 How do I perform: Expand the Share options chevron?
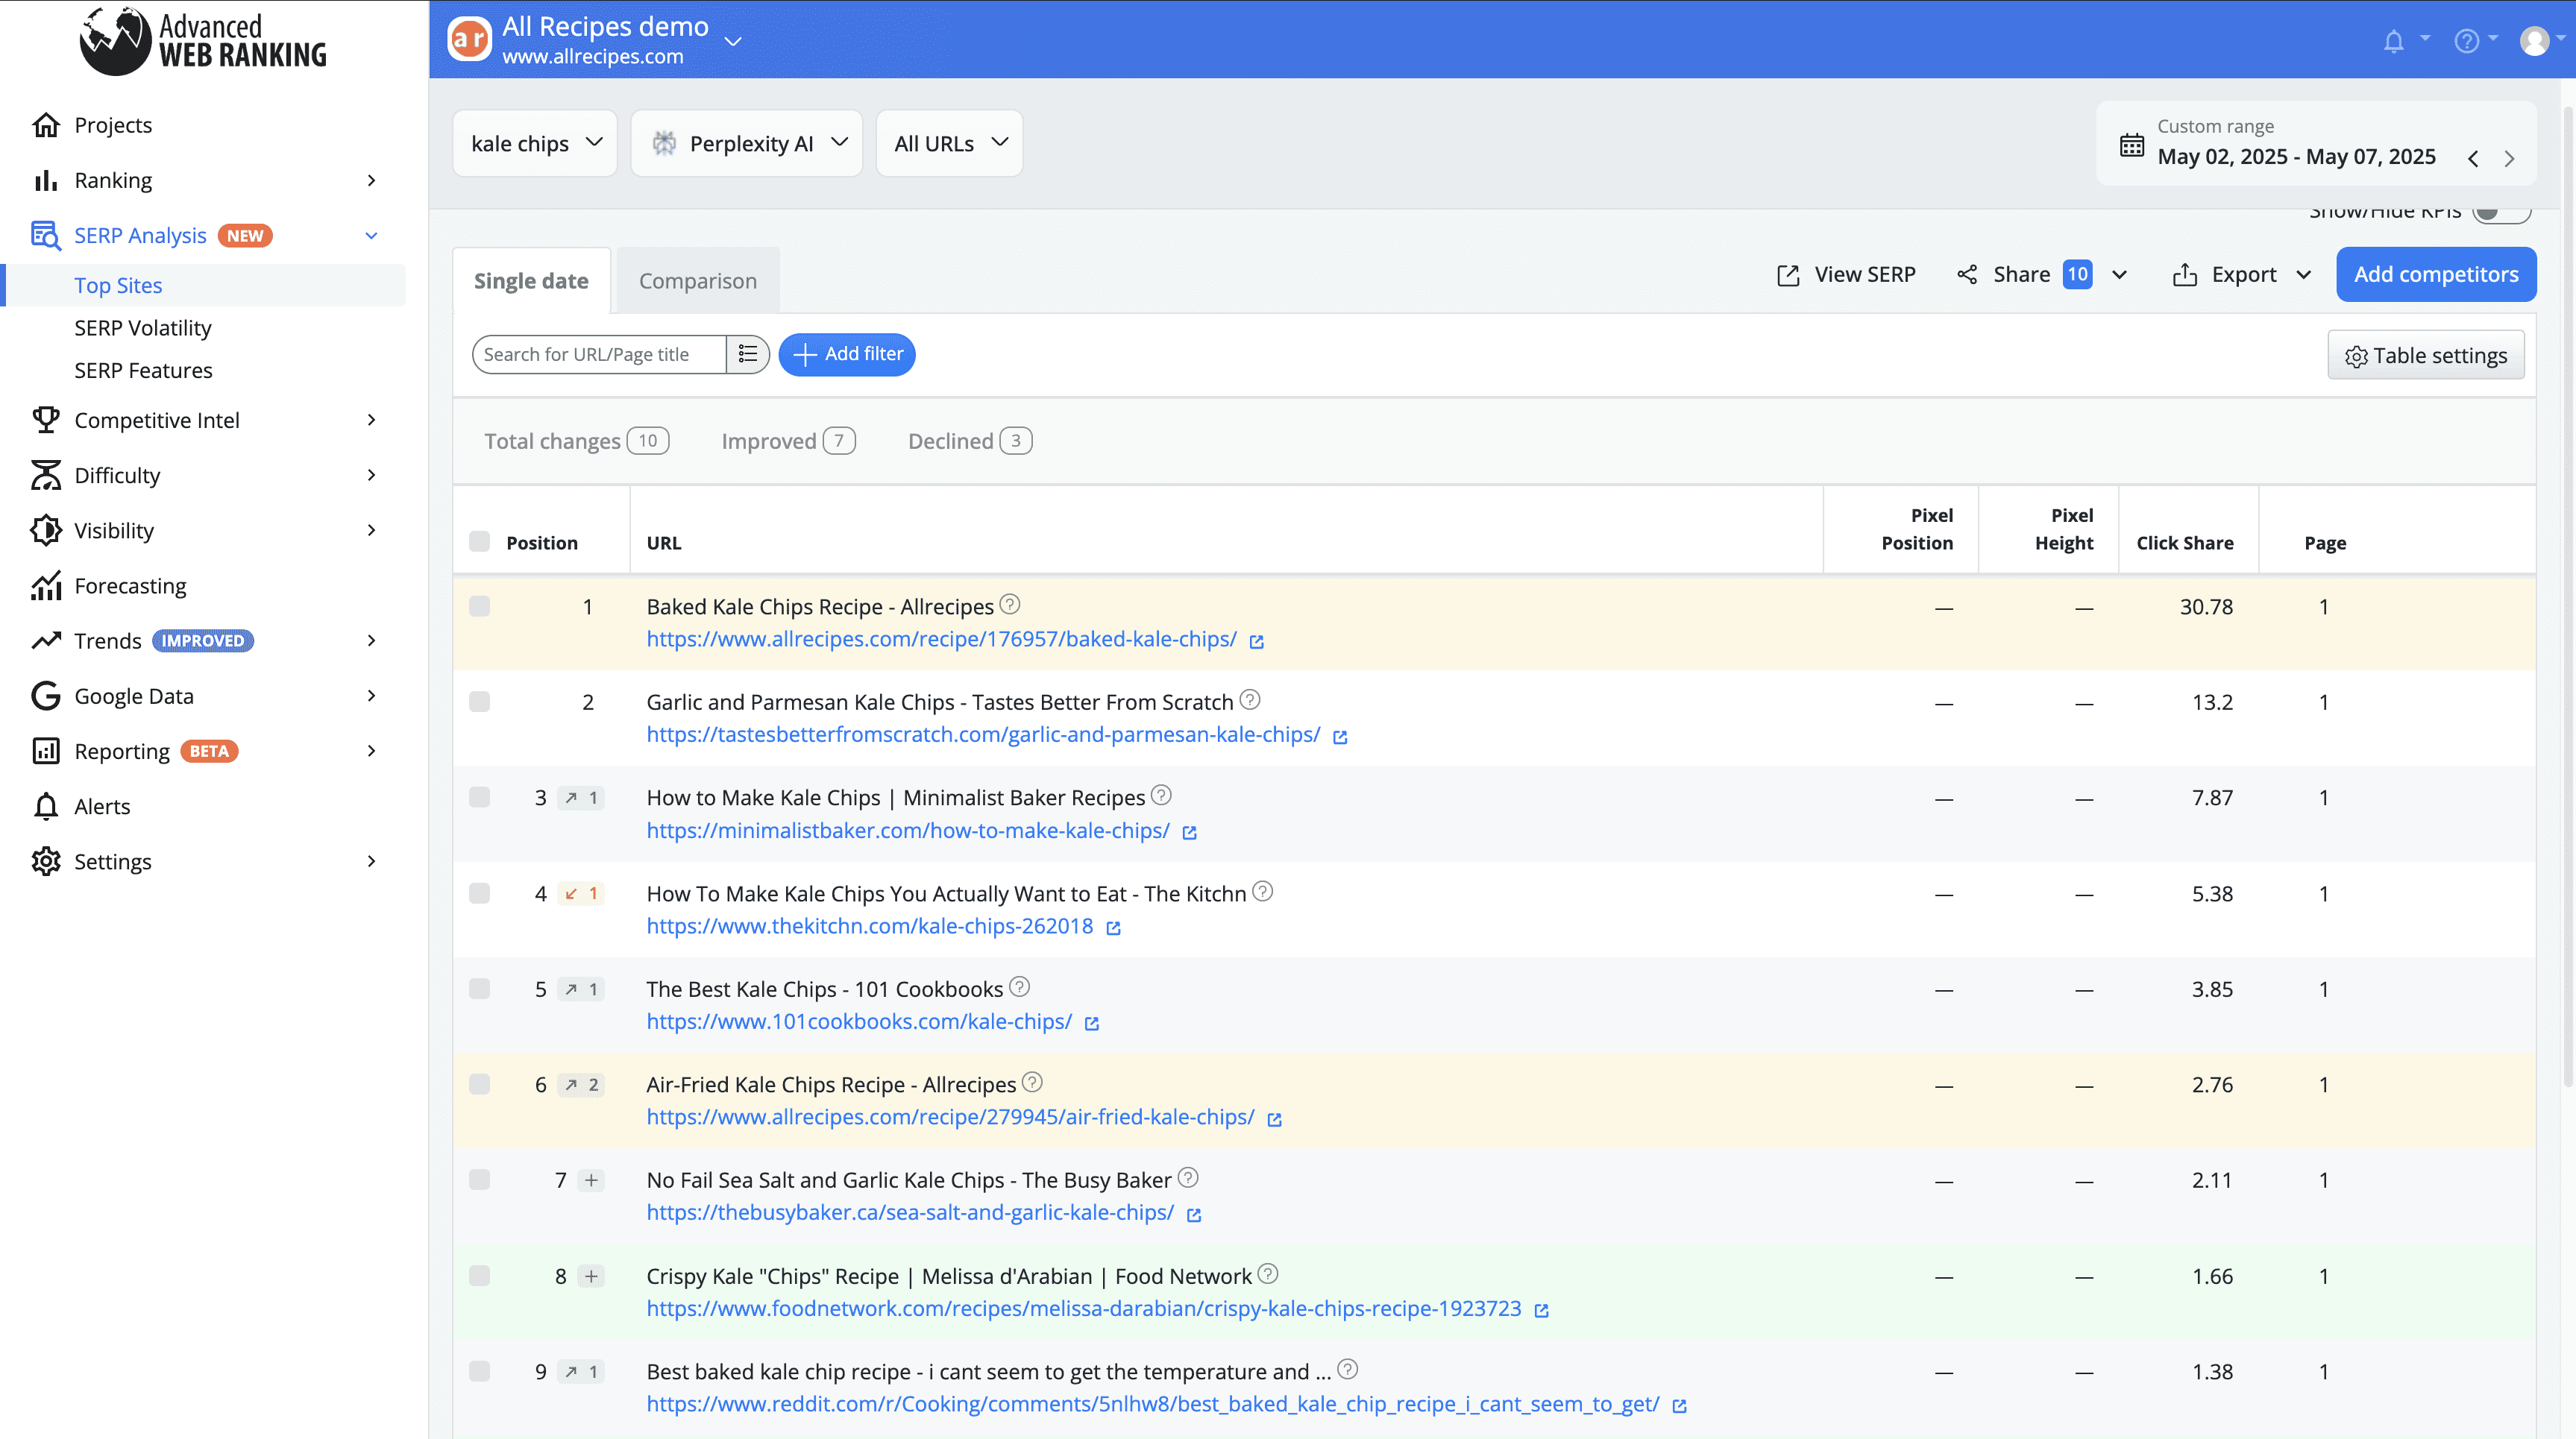pos(2119,275)
